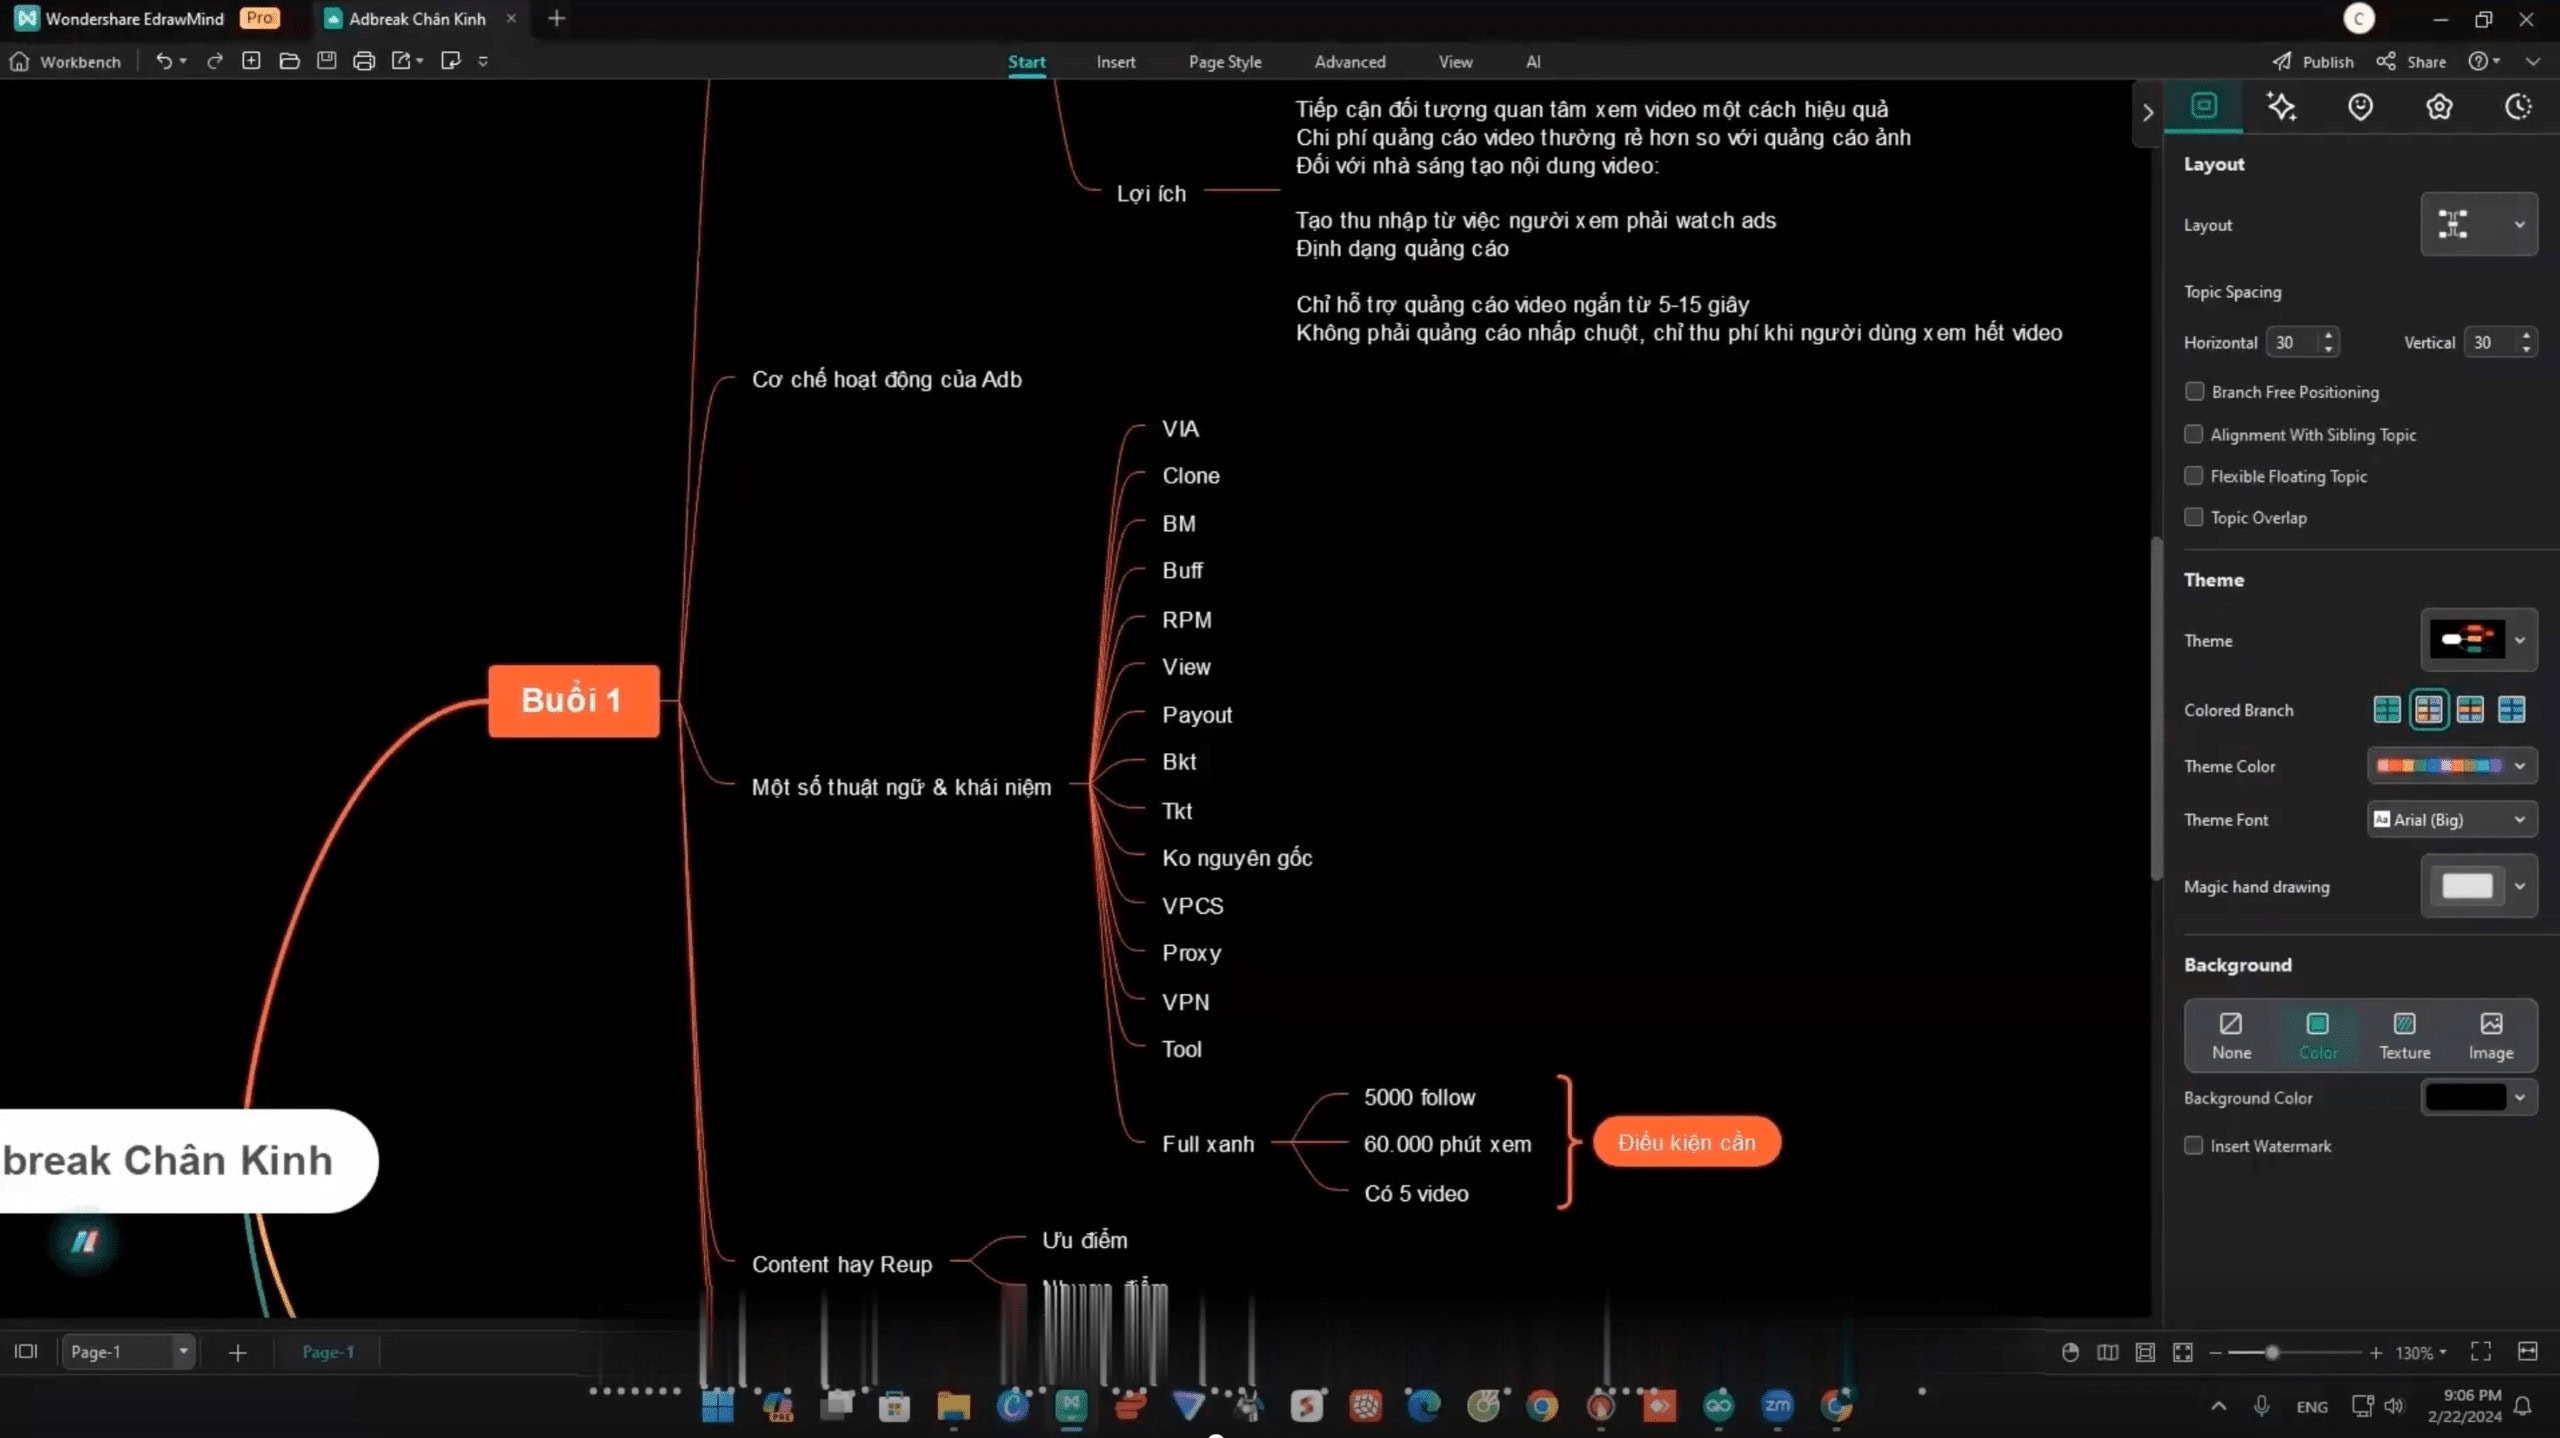Viewport: 2560px width, 1438px height.
Task: Go to the Workbench home
Action: click(x=65, y=62)
